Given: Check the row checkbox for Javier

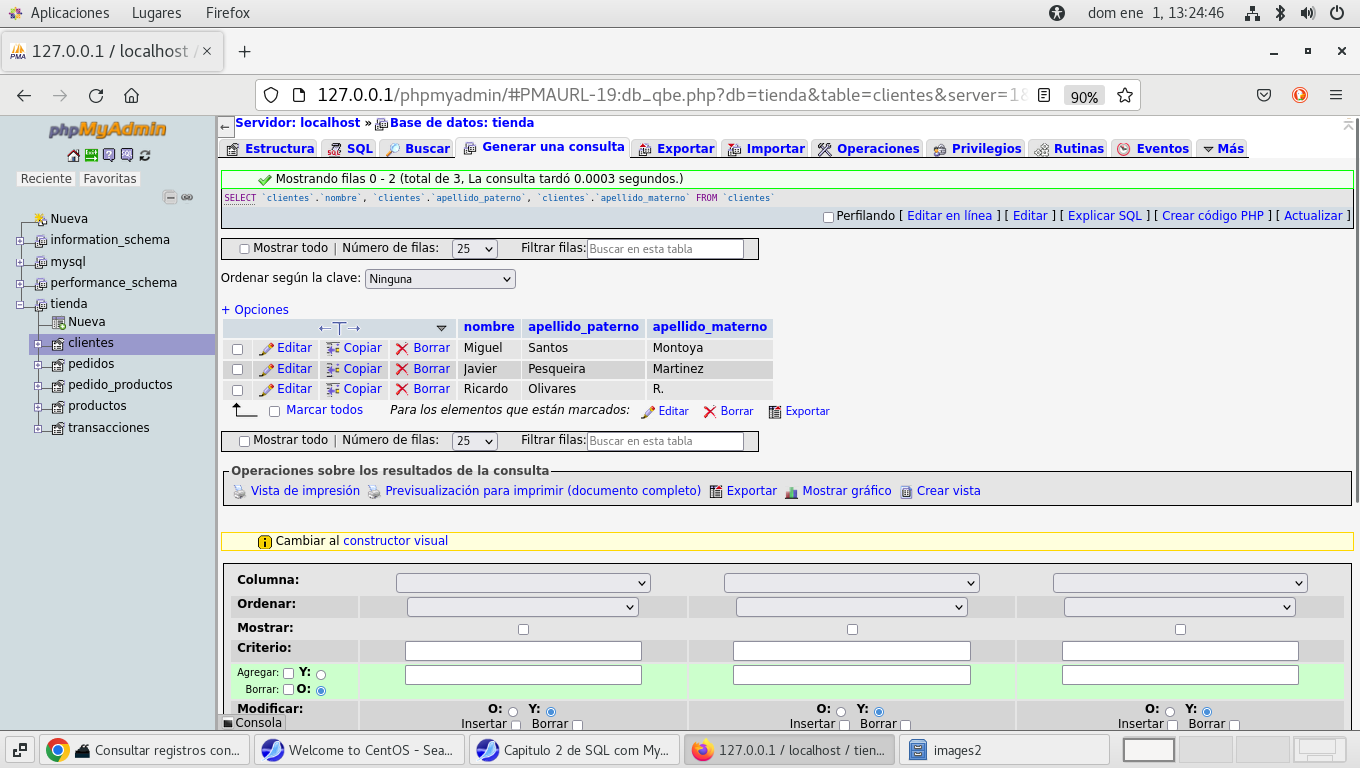Looking at the screenshot, I should pos(238,370).
